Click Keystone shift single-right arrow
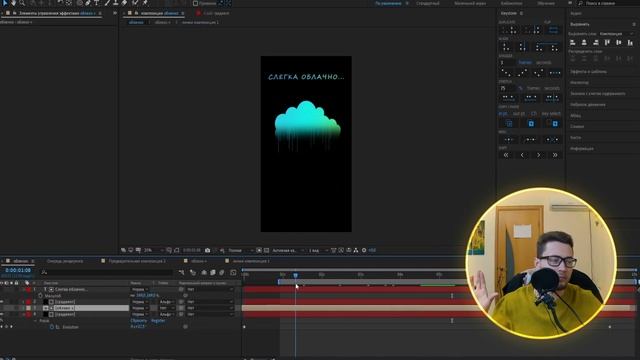 click(x=538, y=155)
